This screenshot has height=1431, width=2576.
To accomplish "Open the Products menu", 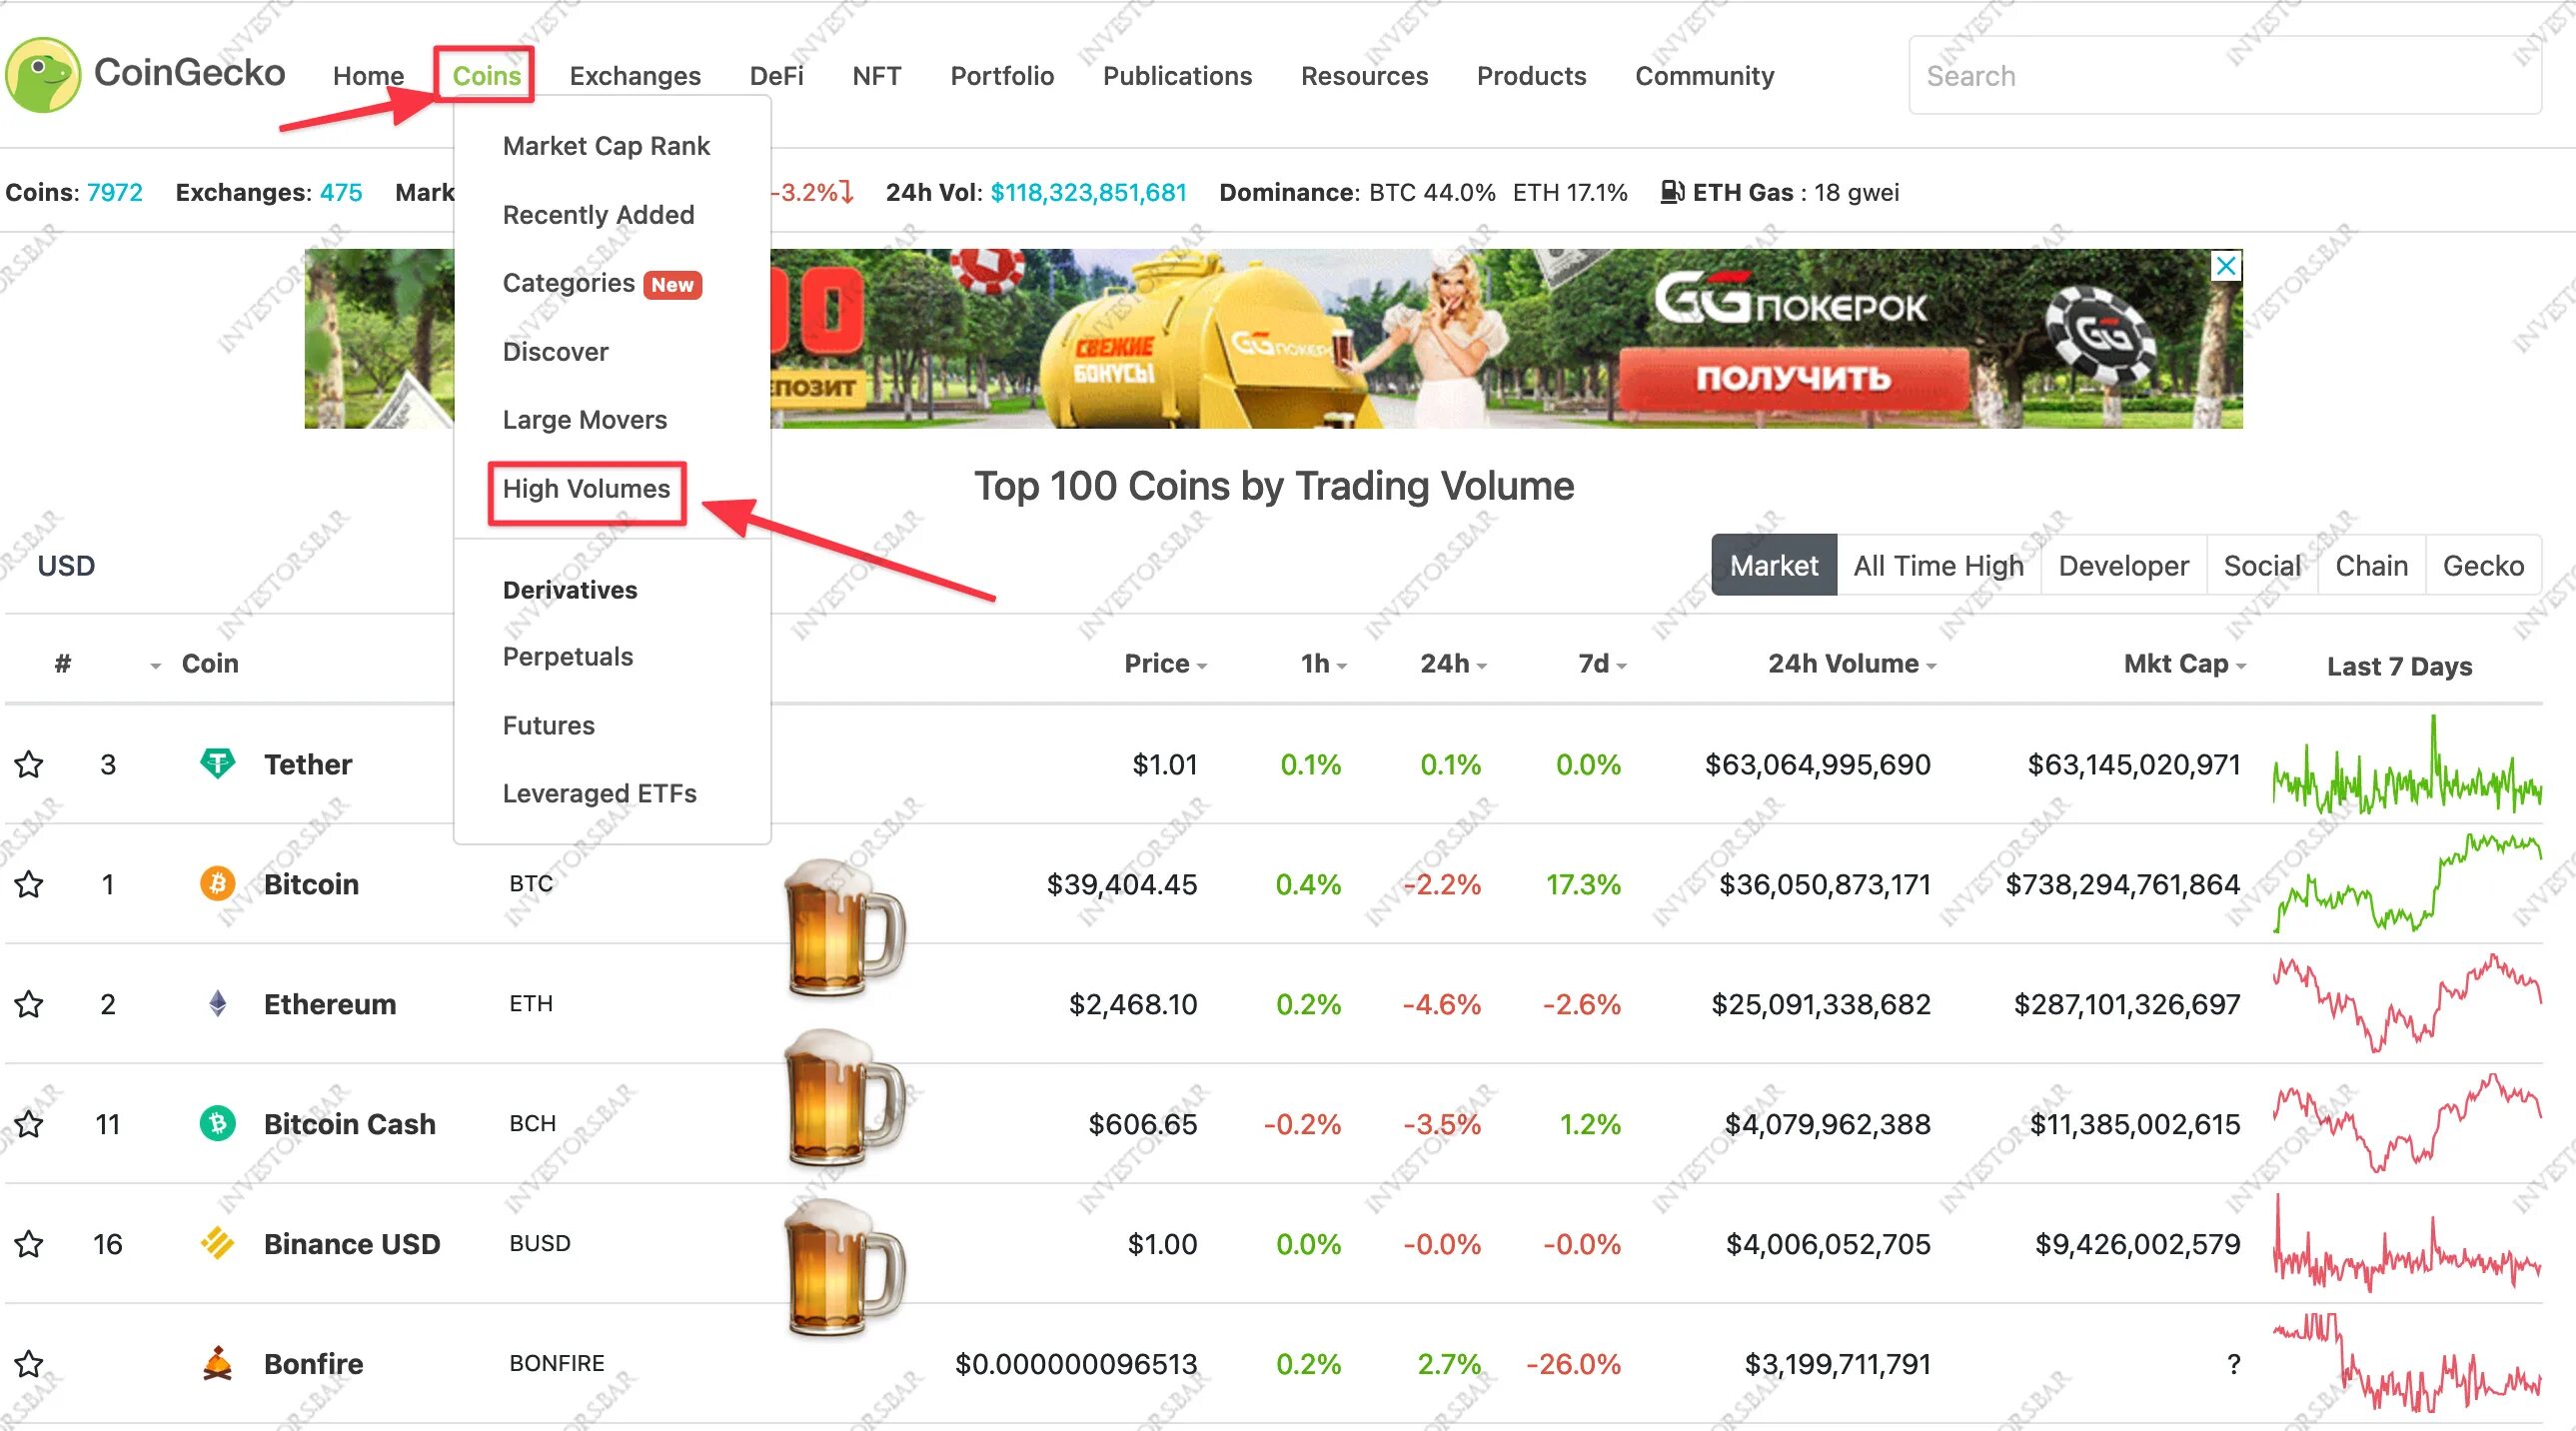I will [x=1531, y=76].
